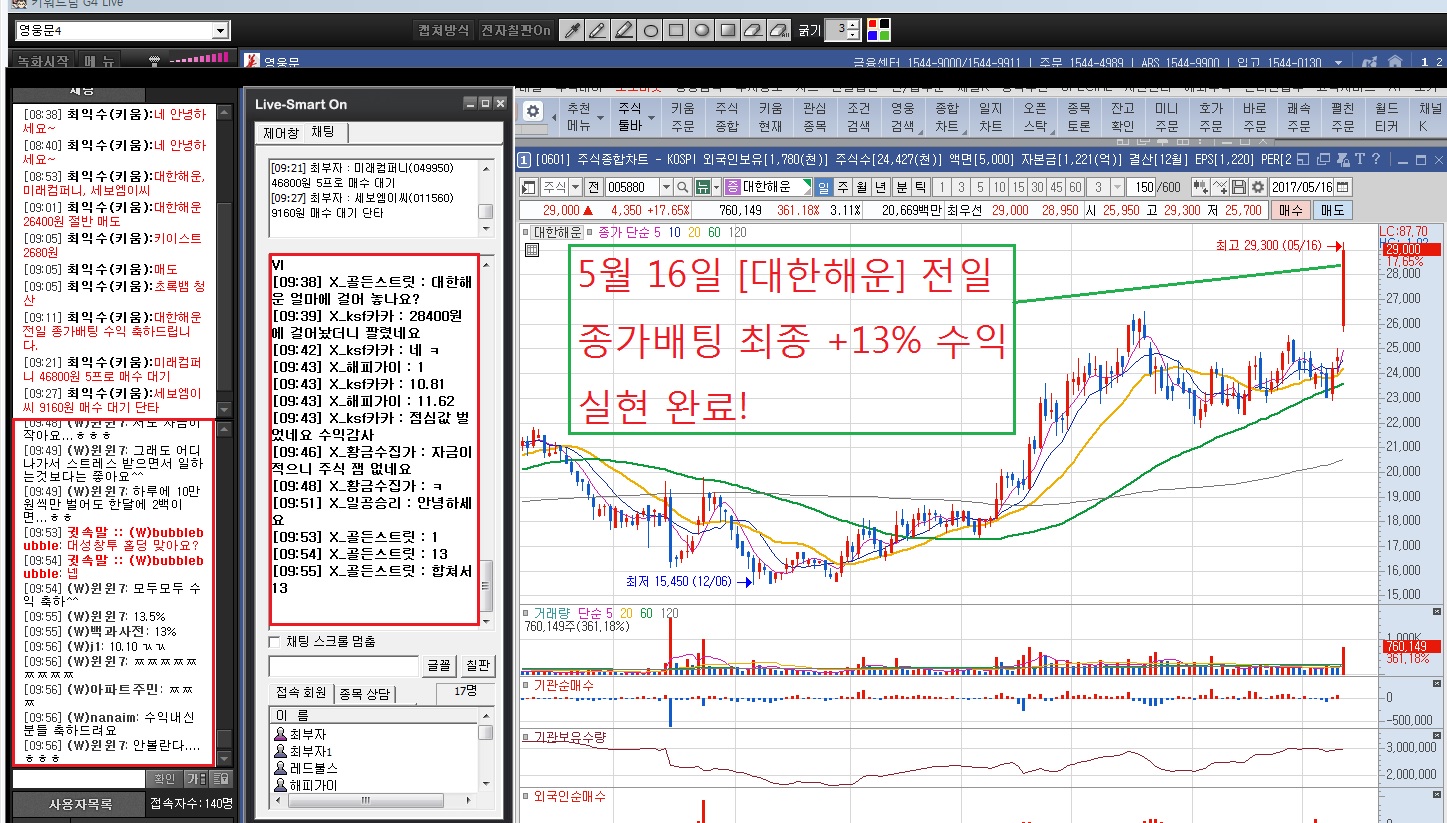Toggle the 전자칠판On electronic board button

pos(515,31)
